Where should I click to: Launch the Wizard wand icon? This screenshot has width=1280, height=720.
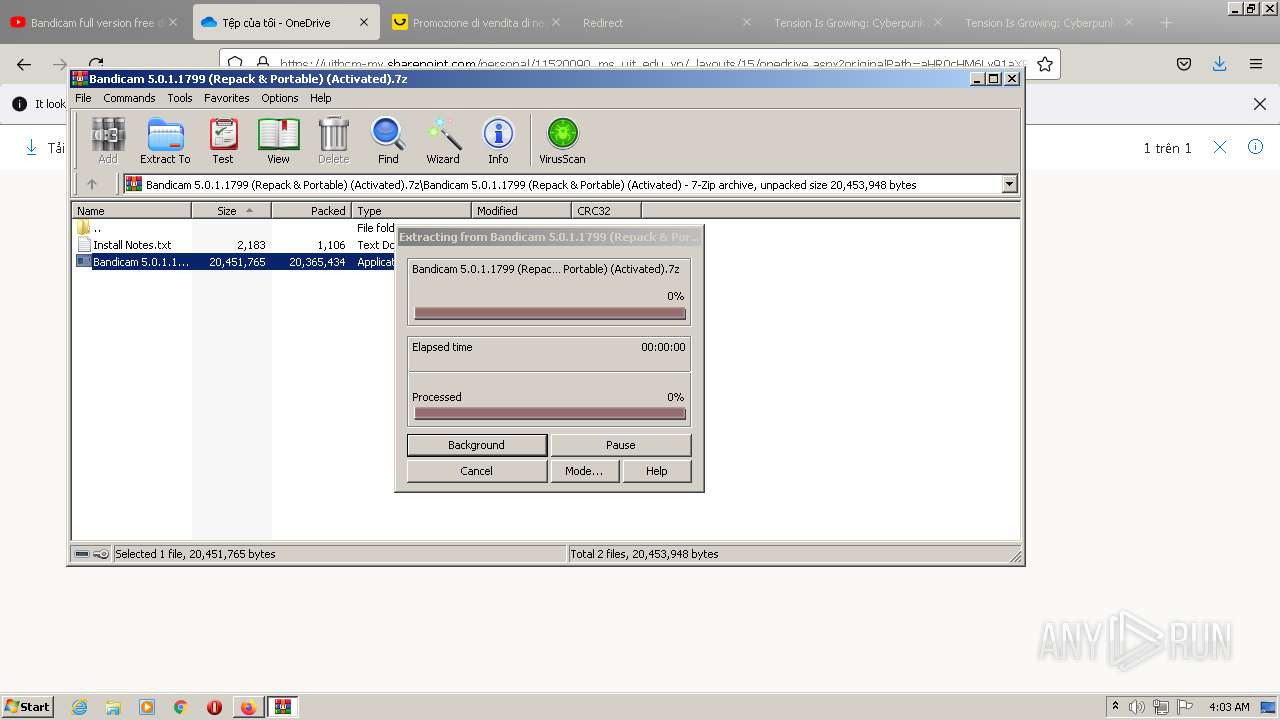pyautogui.click(x=443, y=140)
